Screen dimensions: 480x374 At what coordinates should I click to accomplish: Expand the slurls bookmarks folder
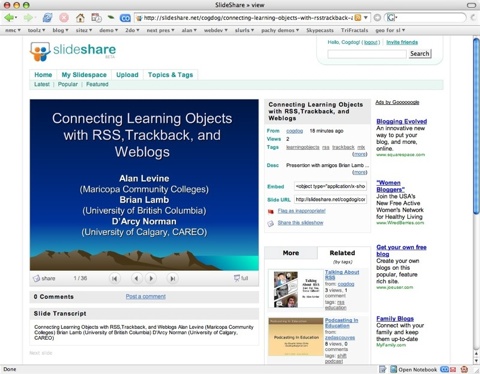point(244,30)
